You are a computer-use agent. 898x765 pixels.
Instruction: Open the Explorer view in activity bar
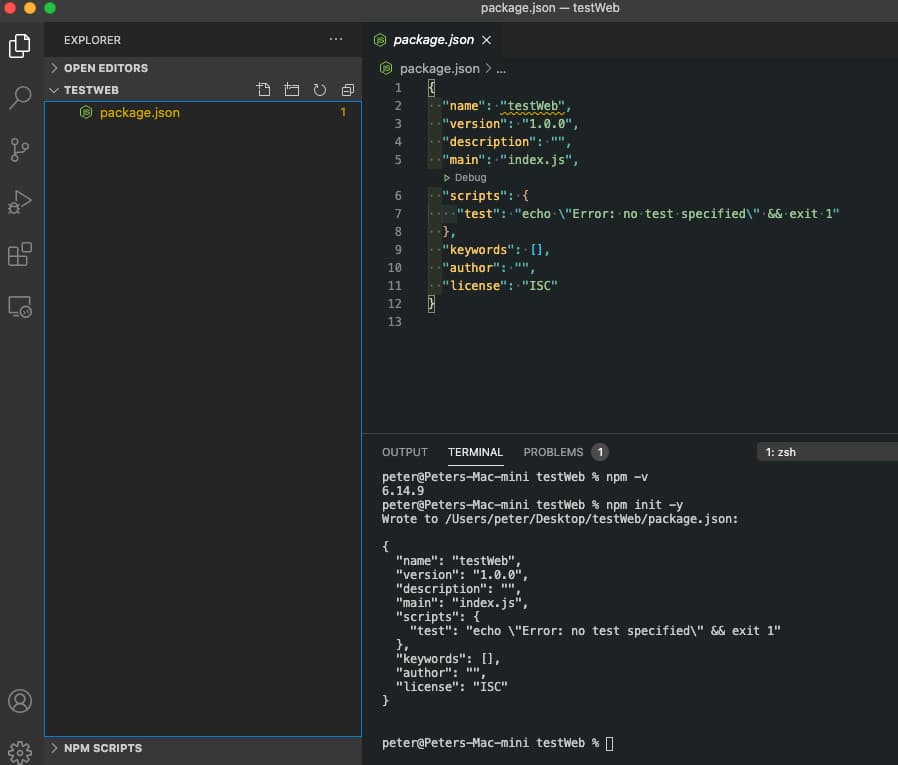pos(20,46)
